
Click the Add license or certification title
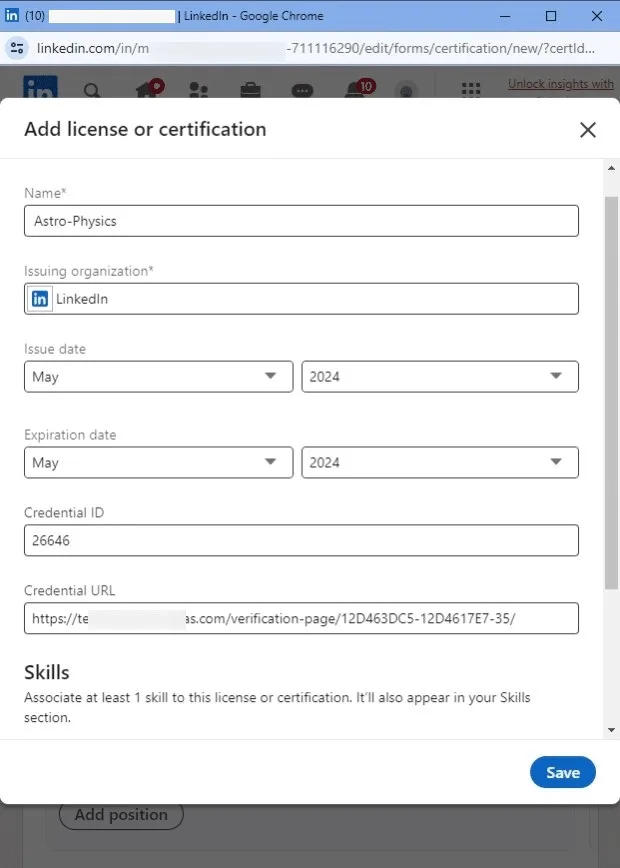tap(145, 129)
